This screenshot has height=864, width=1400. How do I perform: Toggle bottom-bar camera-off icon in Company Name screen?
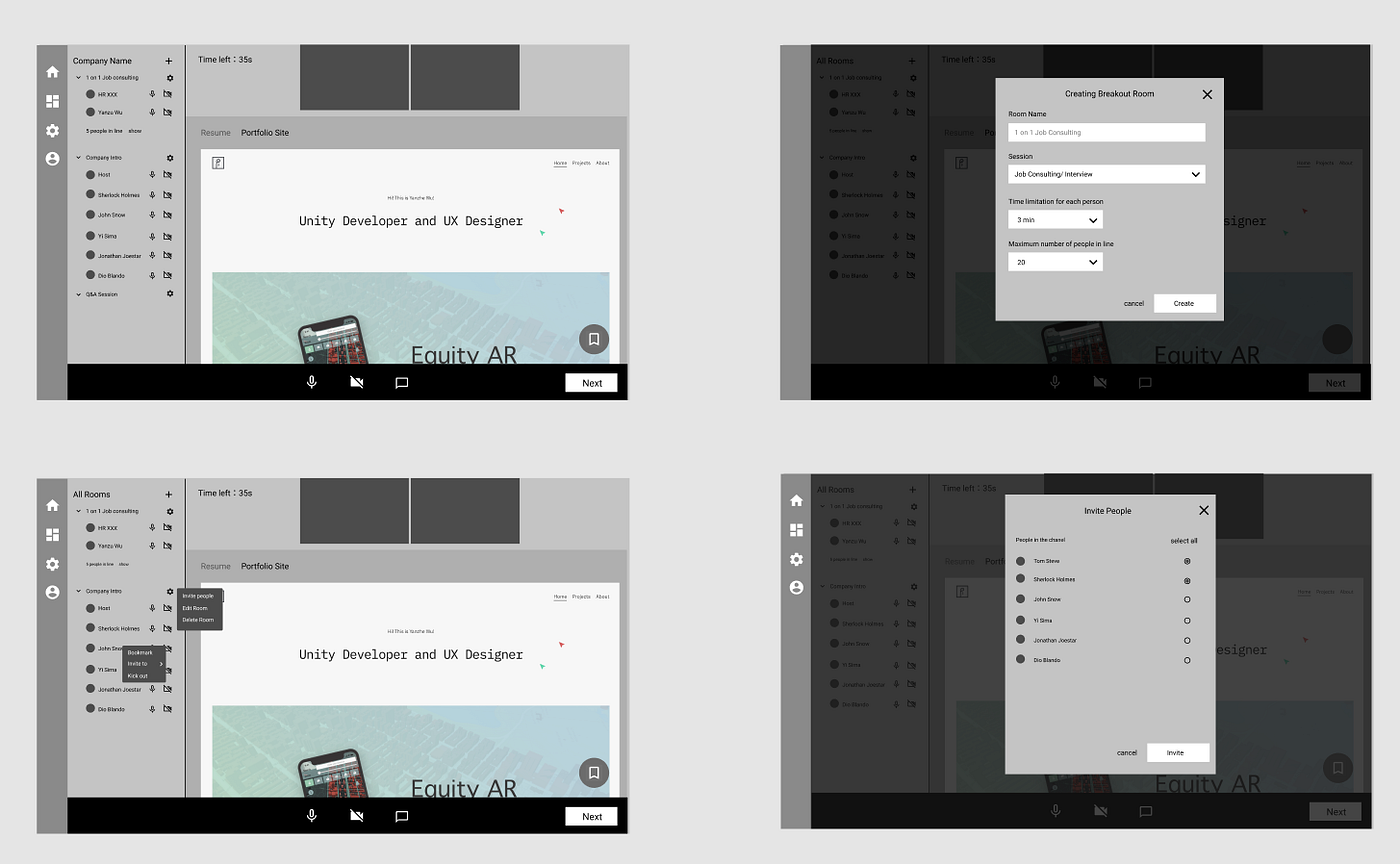click(x=356, y=382)
